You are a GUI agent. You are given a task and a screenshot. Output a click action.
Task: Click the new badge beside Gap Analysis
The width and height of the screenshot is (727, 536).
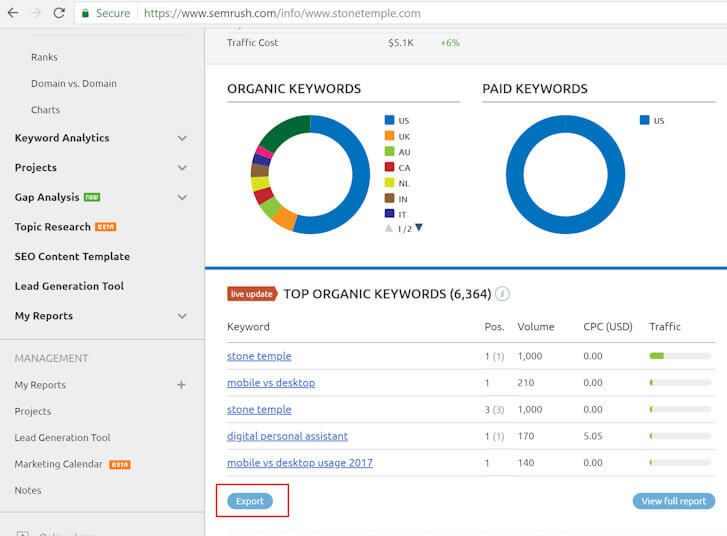92,197
